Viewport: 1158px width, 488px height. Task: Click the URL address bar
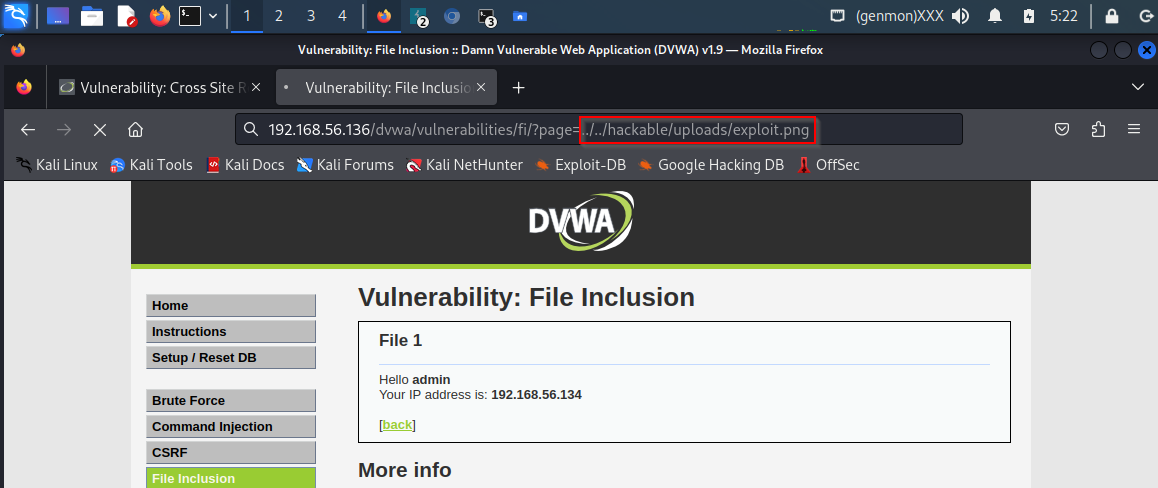point(599,129)
